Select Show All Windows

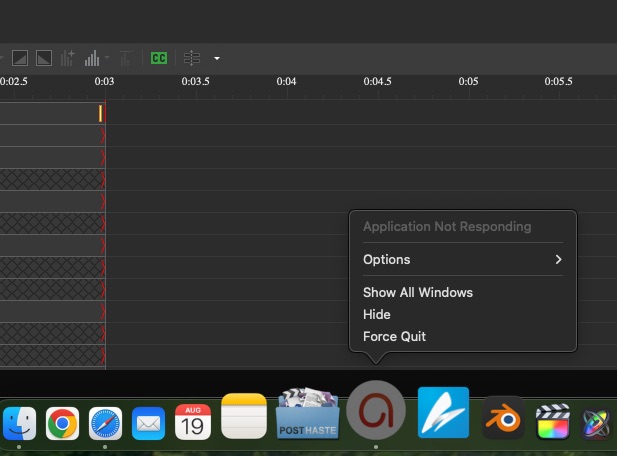coord(417,292)
